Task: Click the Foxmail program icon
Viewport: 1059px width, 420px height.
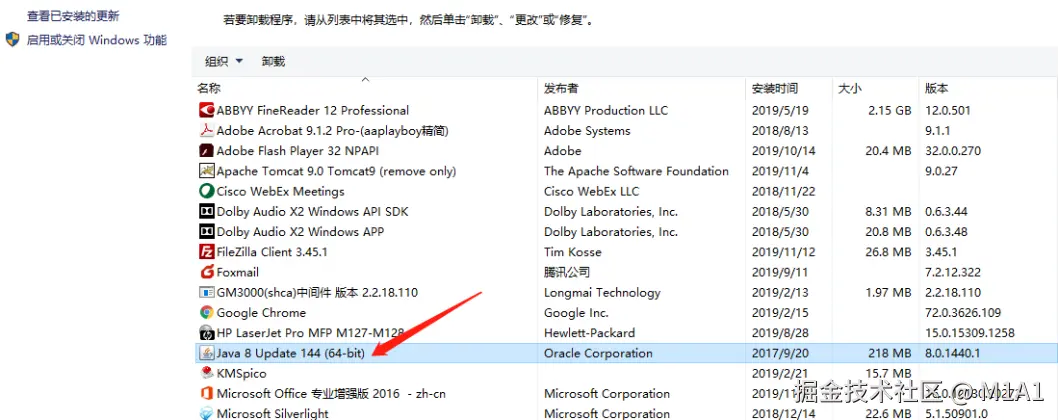Action: tap(206, 272)
